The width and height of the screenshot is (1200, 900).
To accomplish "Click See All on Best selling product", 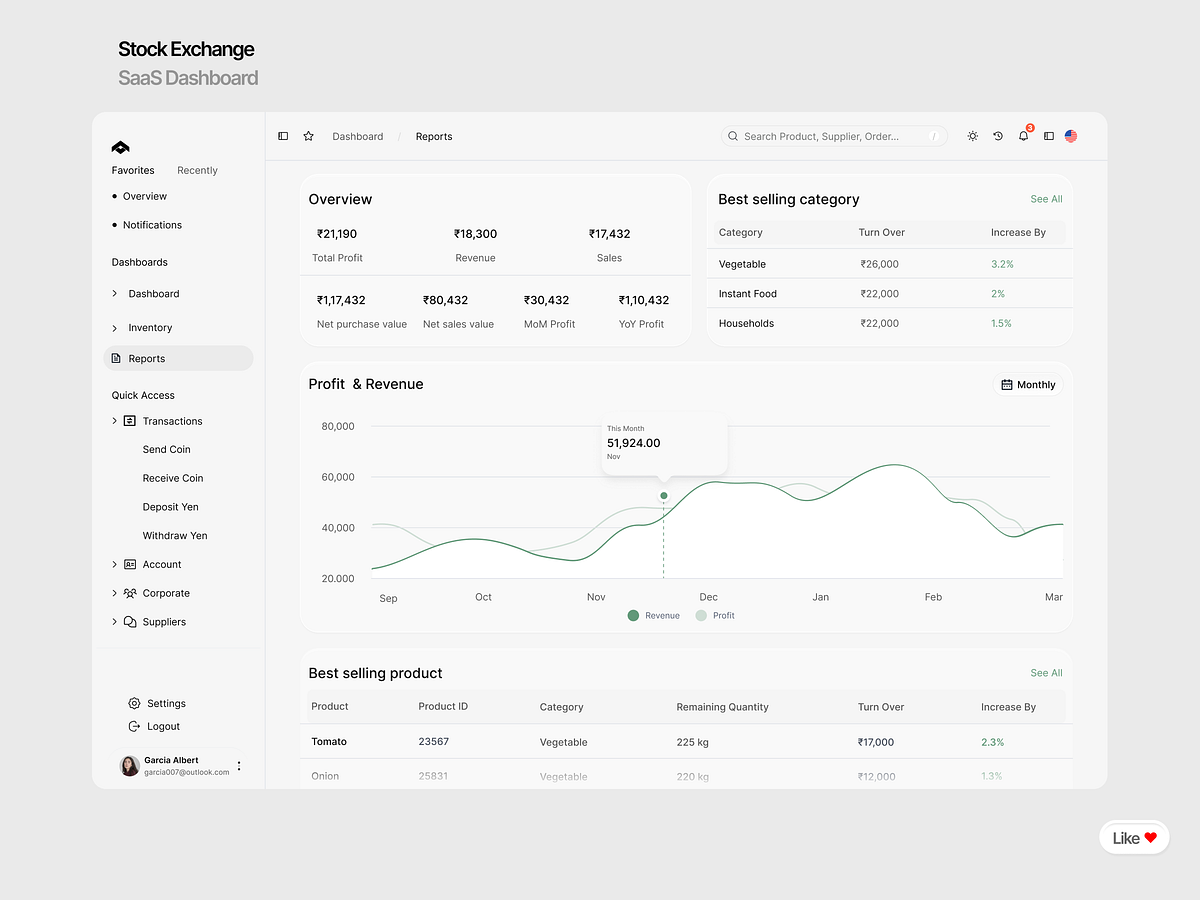I will click(x=1046, y=673).
